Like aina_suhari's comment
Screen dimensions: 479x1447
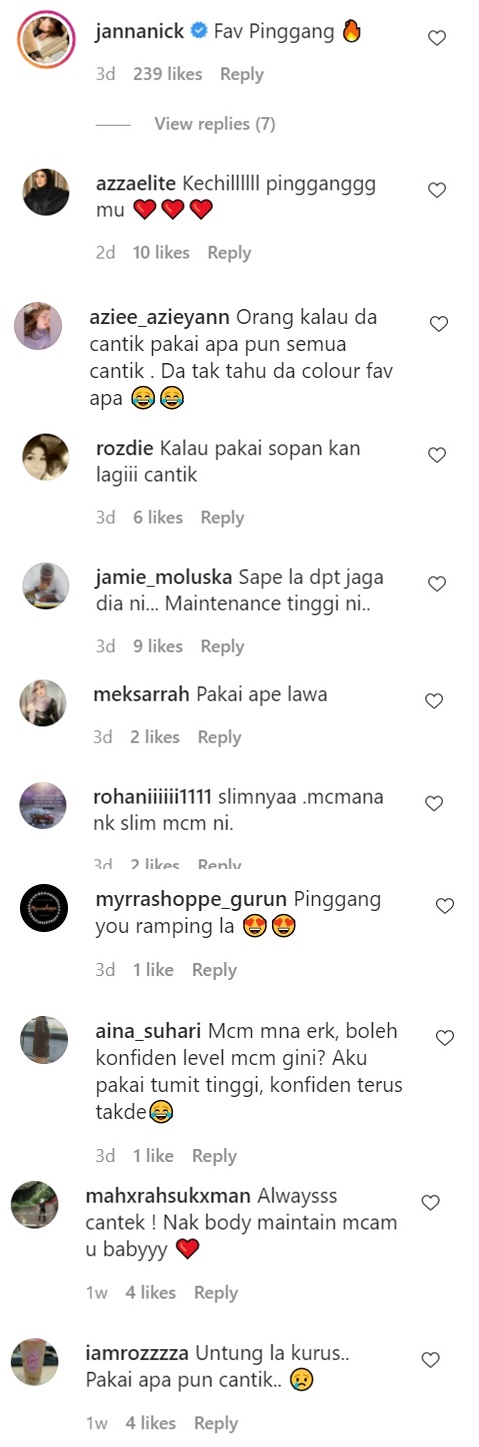point(445,1038)
